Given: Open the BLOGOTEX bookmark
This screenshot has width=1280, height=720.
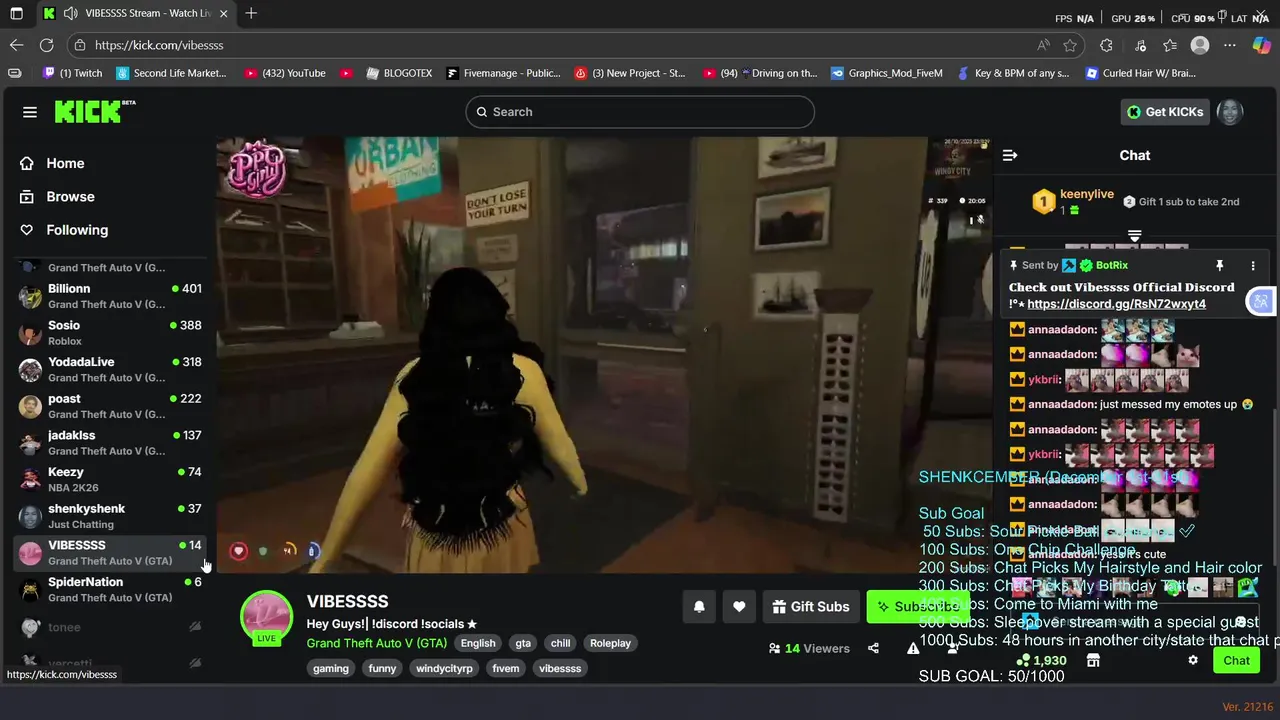Looking at the screenshot, I should click(x=399, y=73).
